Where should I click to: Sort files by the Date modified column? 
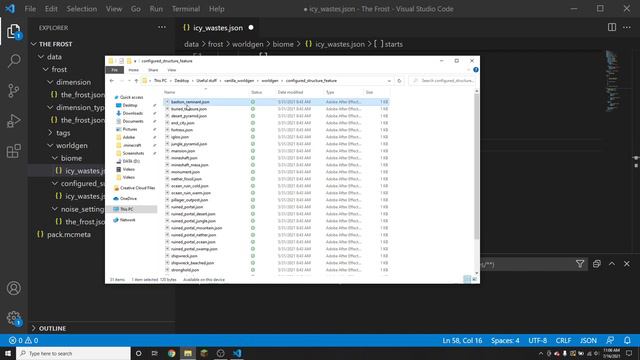(291, 92)
